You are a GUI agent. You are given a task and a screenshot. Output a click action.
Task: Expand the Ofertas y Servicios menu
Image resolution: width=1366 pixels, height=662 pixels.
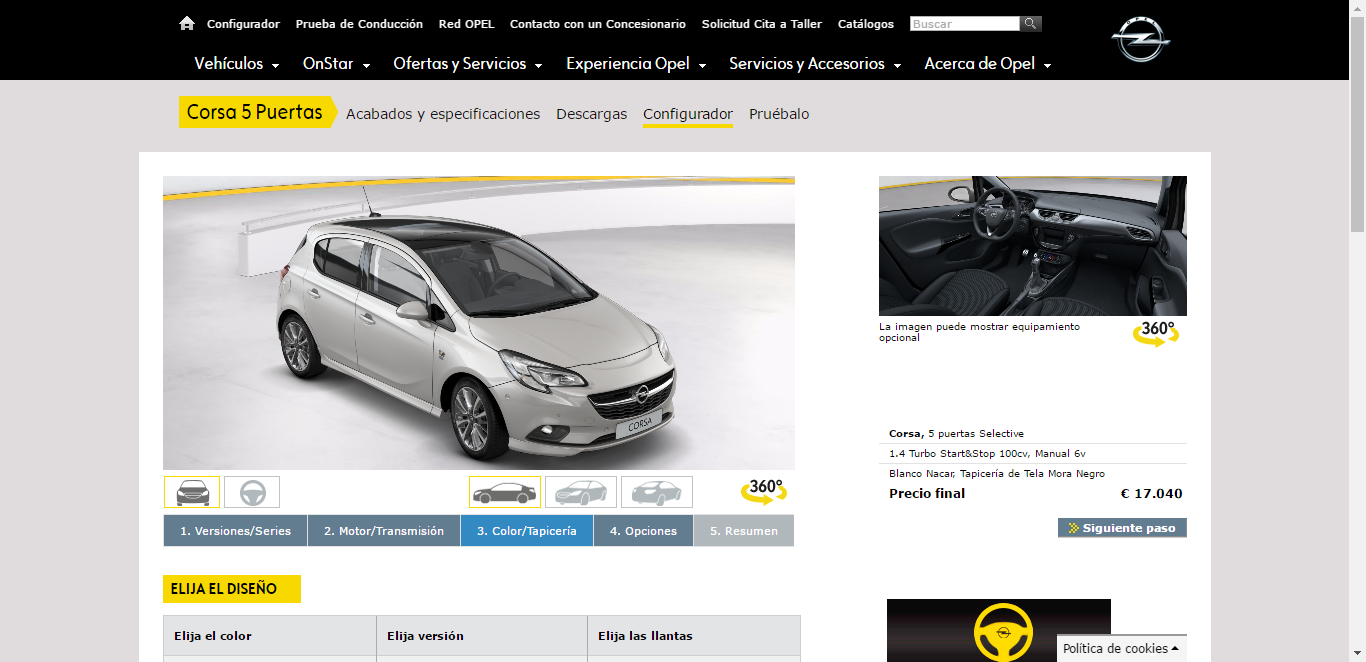467,64
